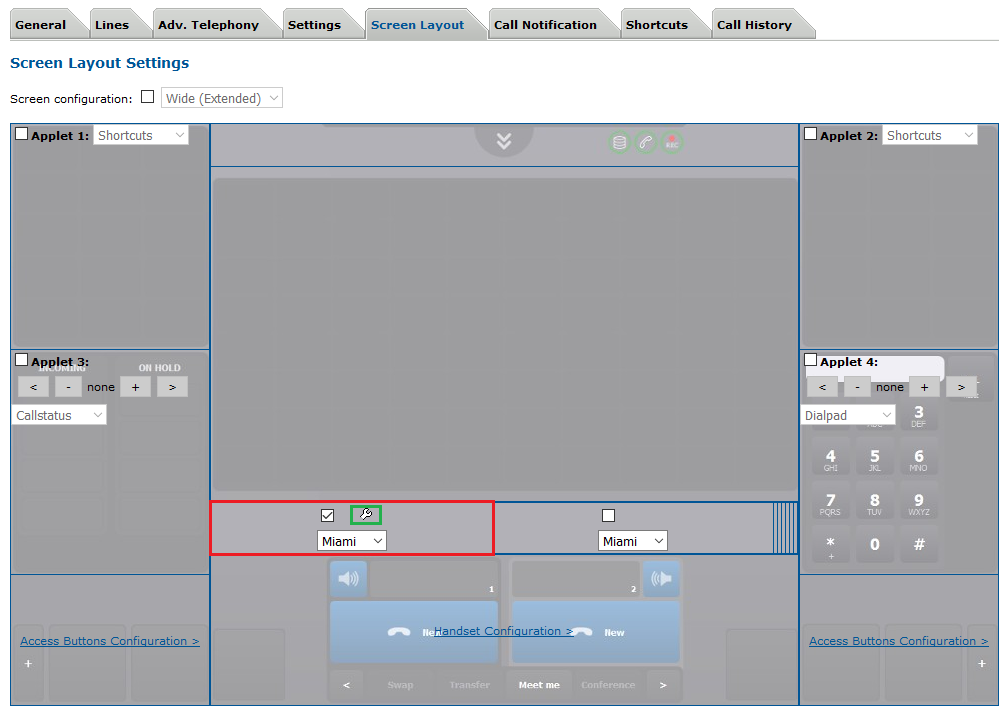Image resolution: width=1004 pixels, height=711 pixels.
Task: Check the empty box above the right Miami dropdown
Action: [x=608, y=515]
